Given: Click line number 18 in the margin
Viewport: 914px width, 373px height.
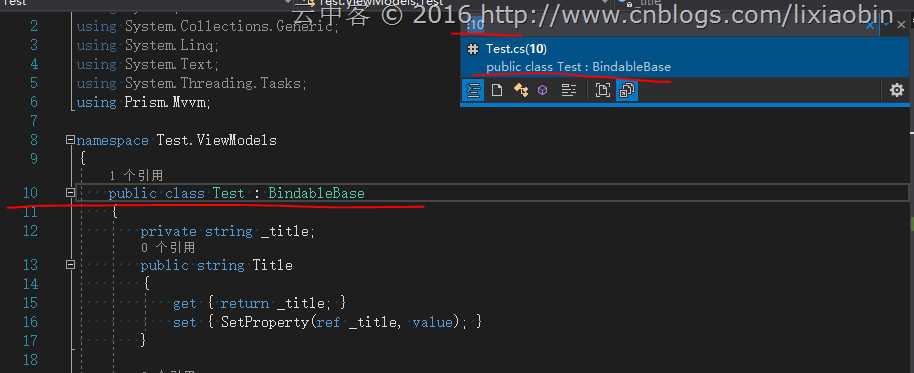Looking at the screenshot, I should point(30,360).
